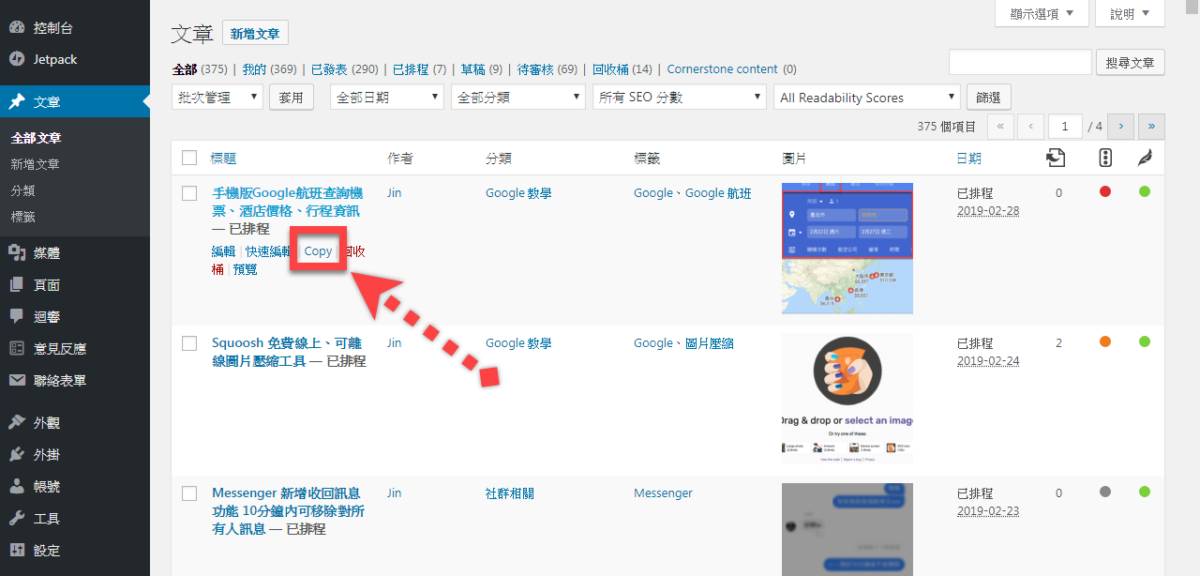The height and width of the screenshot is (576, 1200).
Task: Click the green readability dot of Messenger post
Action: tap(1144, 492)
